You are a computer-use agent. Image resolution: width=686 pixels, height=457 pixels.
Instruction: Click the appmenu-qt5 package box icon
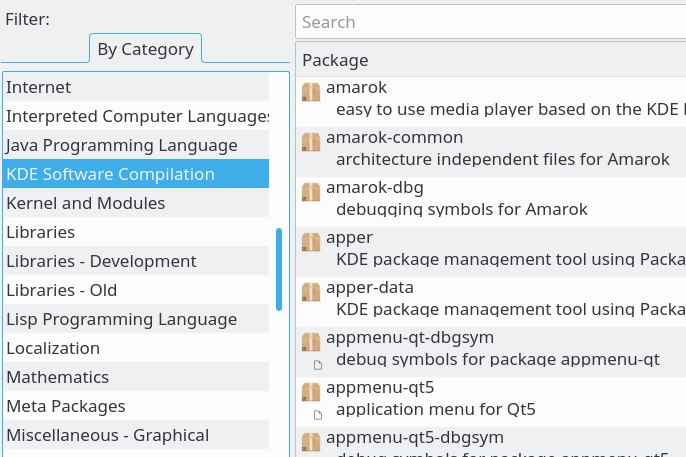[x=311, y=392]
